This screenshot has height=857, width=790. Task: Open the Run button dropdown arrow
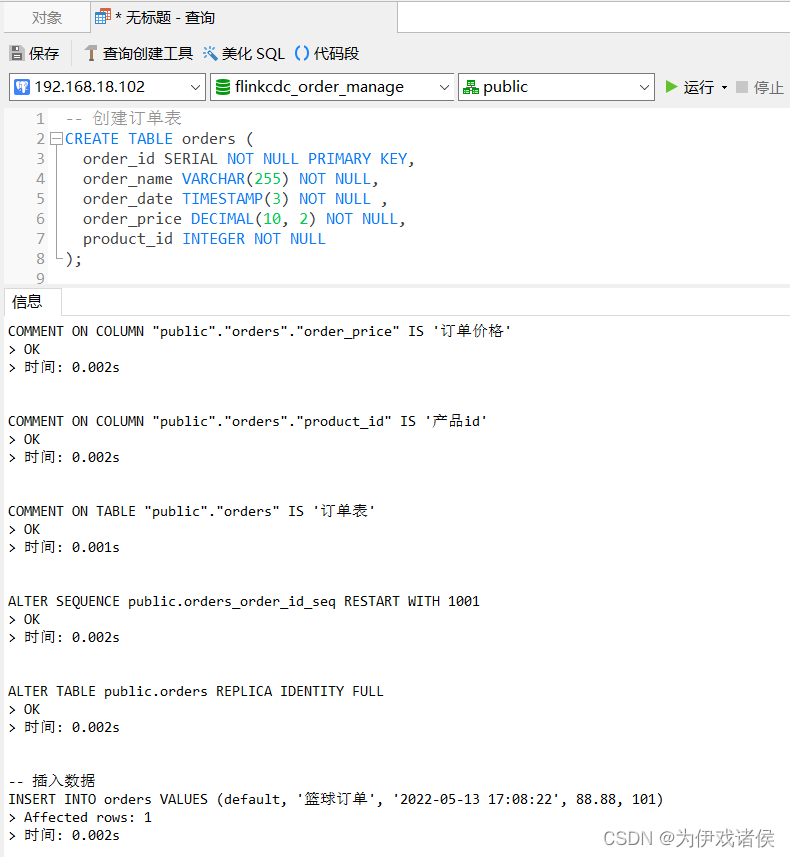coord(724,87)
